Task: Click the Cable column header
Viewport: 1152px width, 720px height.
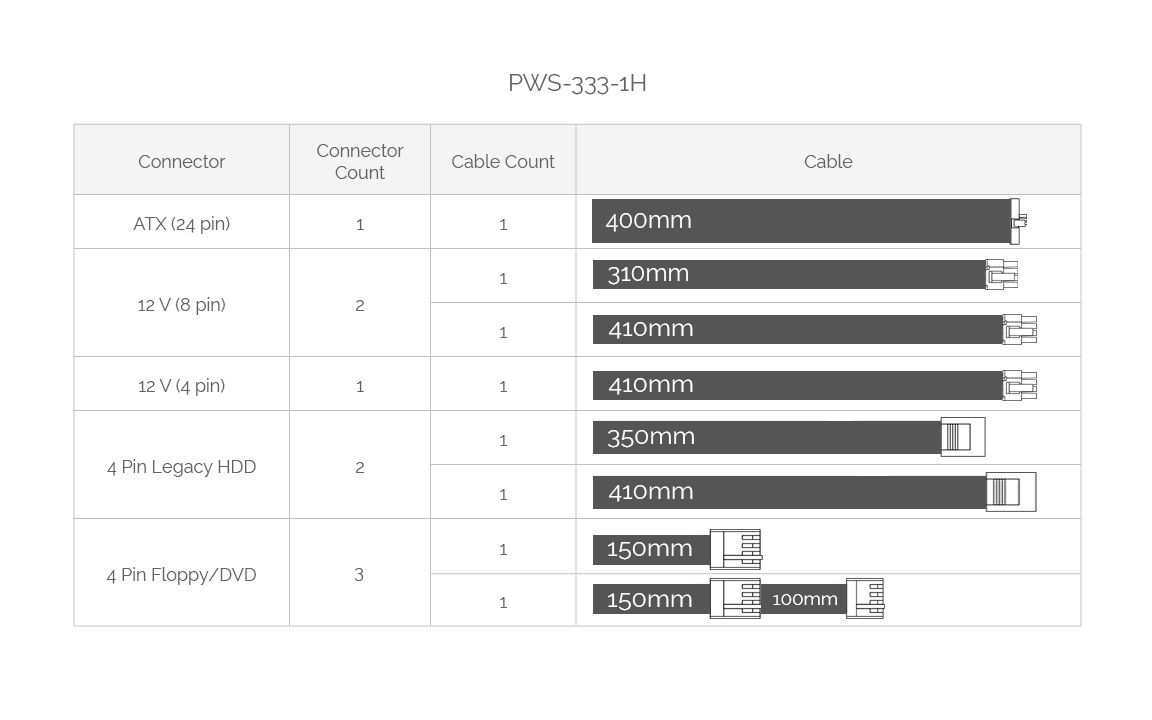Action: tap(828, 161)
